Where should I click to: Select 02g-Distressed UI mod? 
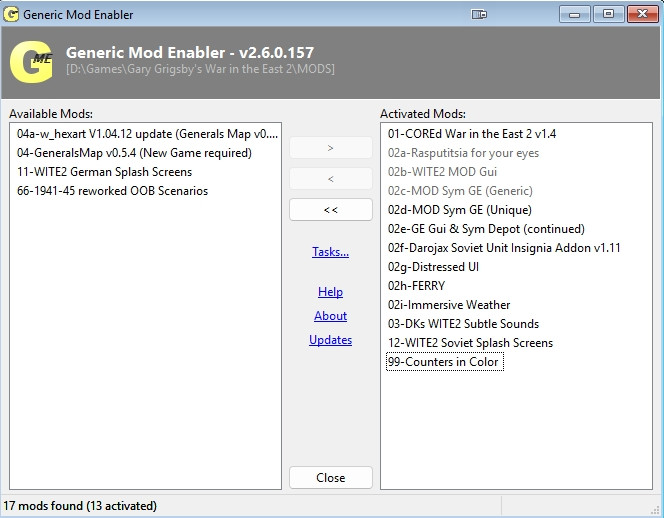[x=433, y=267]
